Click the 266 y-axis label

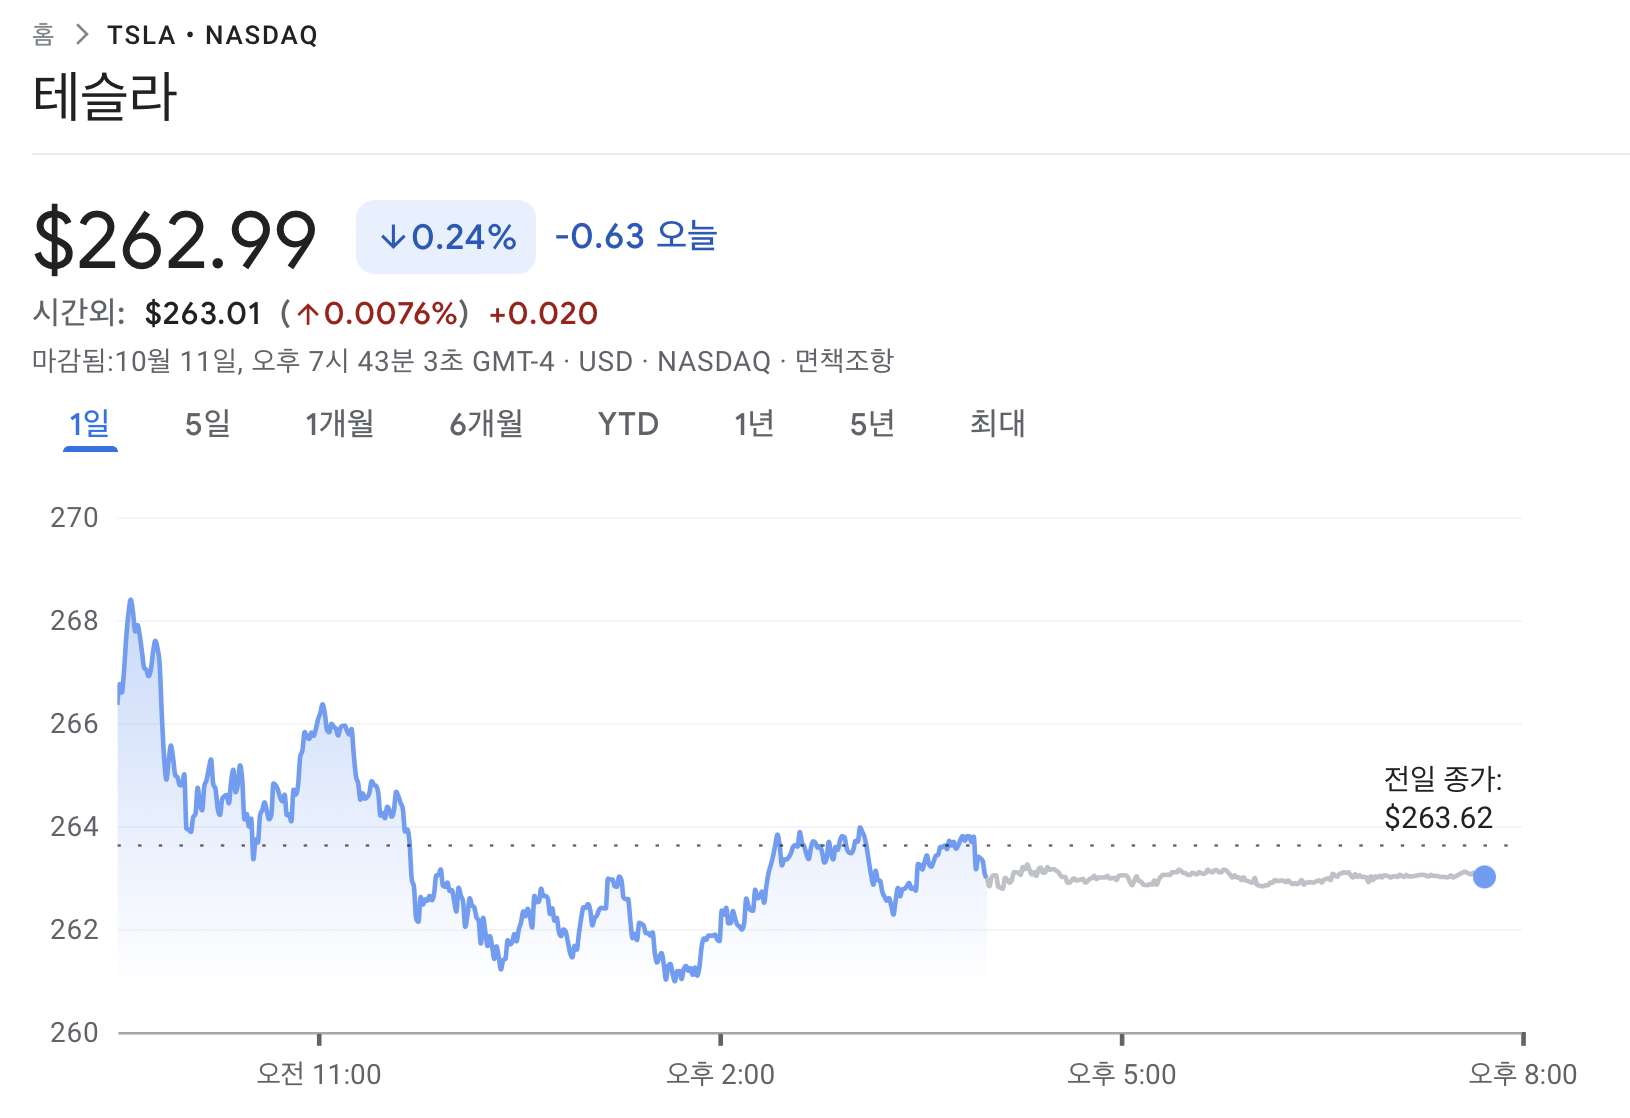coord(74,724)
